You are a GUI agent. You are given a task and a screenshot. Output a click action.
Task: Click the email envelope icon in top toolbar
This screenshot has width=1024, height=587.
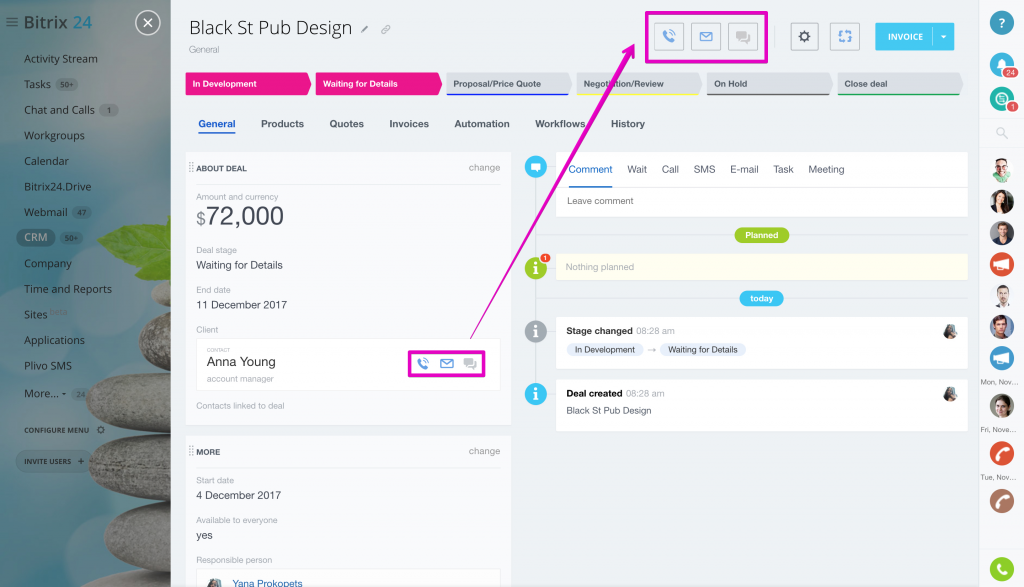click(x=706, y=37)
